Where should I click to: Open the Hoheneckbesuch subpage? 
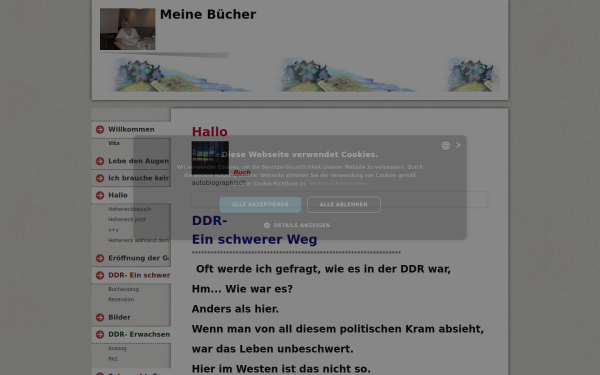click(x=129, y=209)
